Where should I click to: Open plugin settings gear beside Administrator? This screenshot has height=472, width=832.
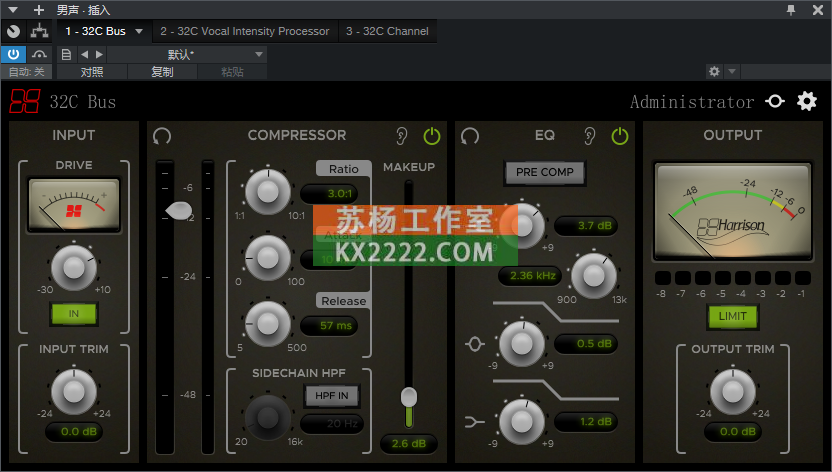click(807, 101)
